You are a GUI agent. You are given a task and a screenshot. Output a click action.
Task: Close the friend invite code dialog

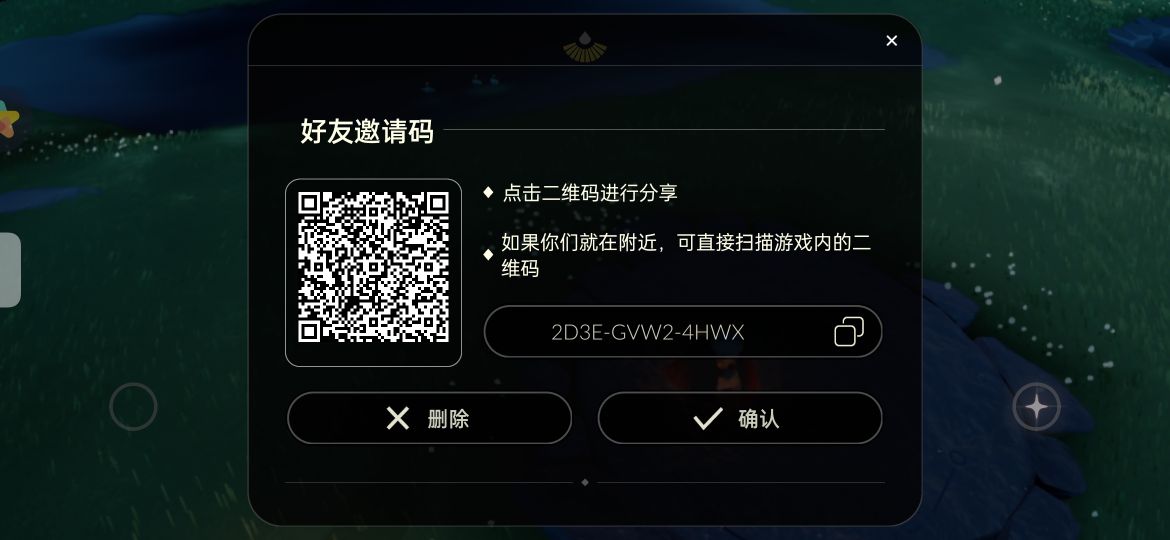pyautogui.click(x=891, y=41)
